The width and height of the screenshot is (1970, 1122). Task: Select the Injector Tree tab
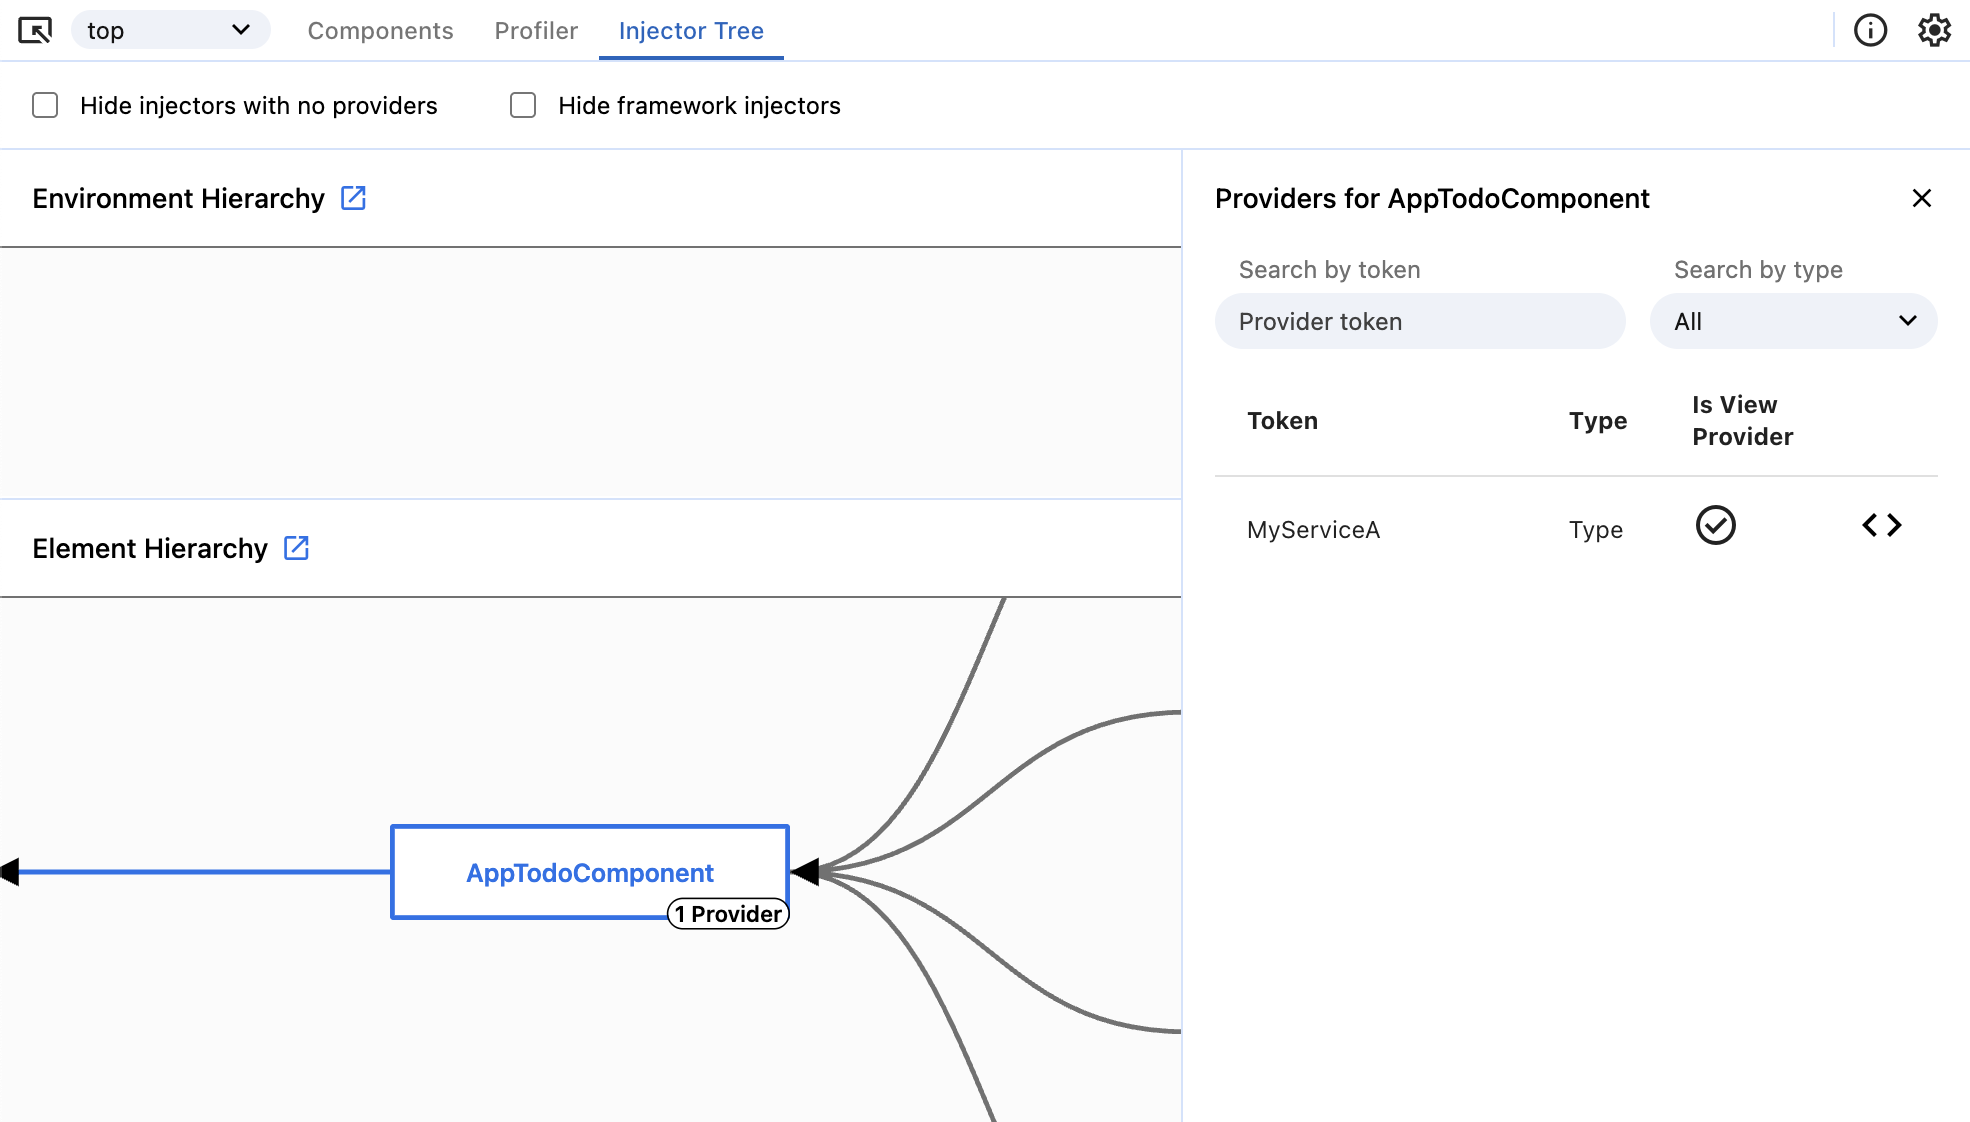[x=691, y=31]
